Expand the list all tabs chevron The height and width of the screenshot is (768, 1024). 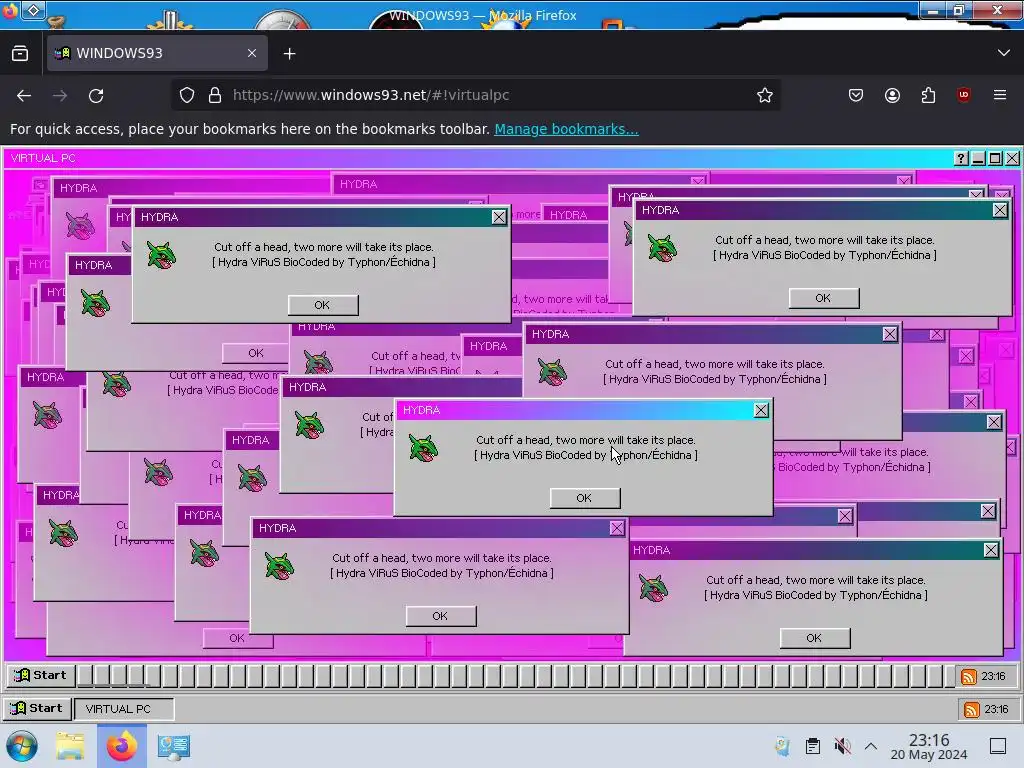1004,53
